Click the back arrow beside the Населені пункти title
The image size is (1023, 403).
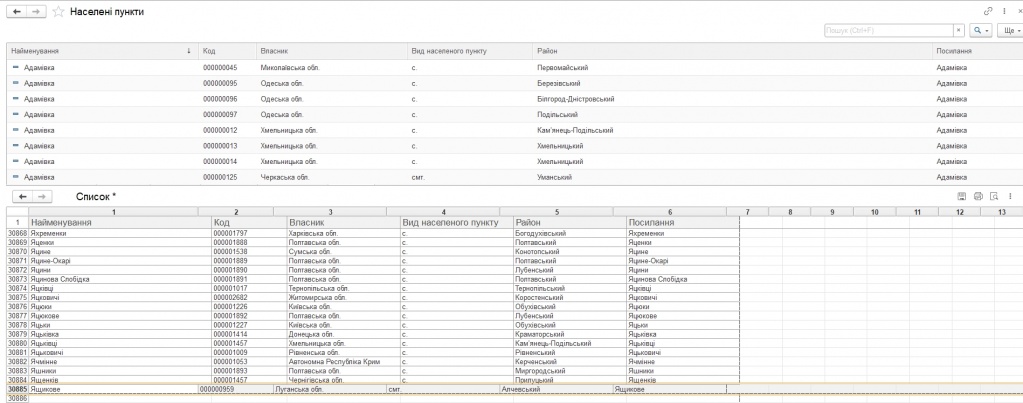[x=15, y=11]
